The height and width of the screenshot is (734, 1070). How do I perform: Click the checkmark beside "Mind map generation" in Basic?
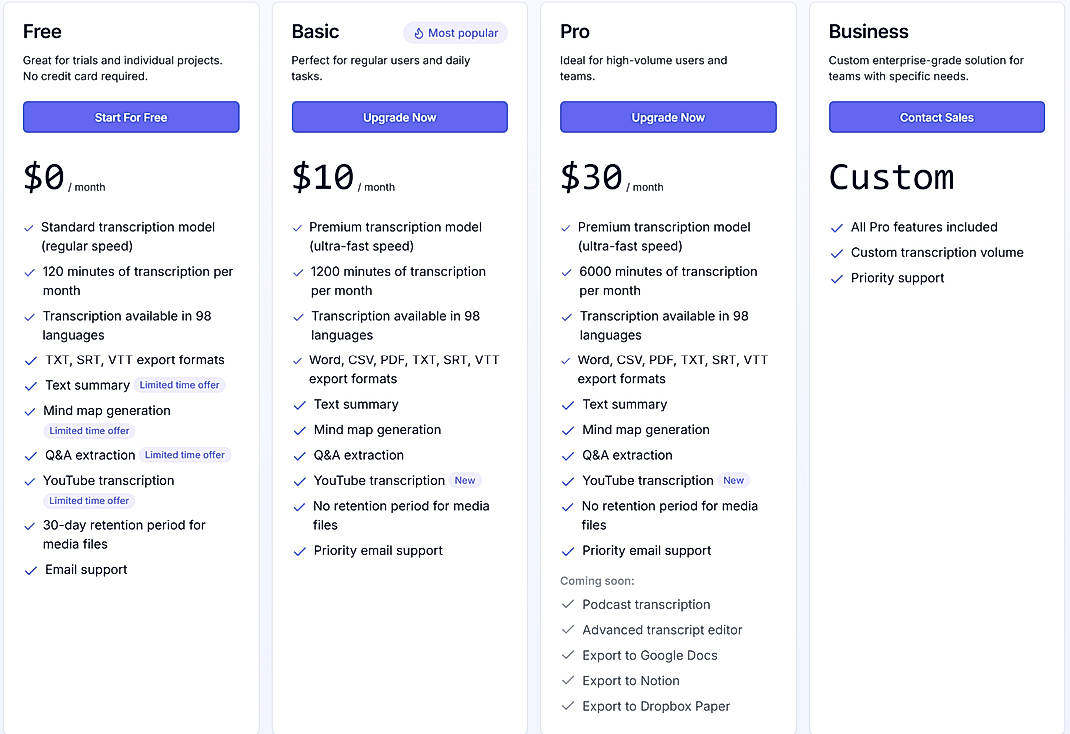[x=299, y=430]
